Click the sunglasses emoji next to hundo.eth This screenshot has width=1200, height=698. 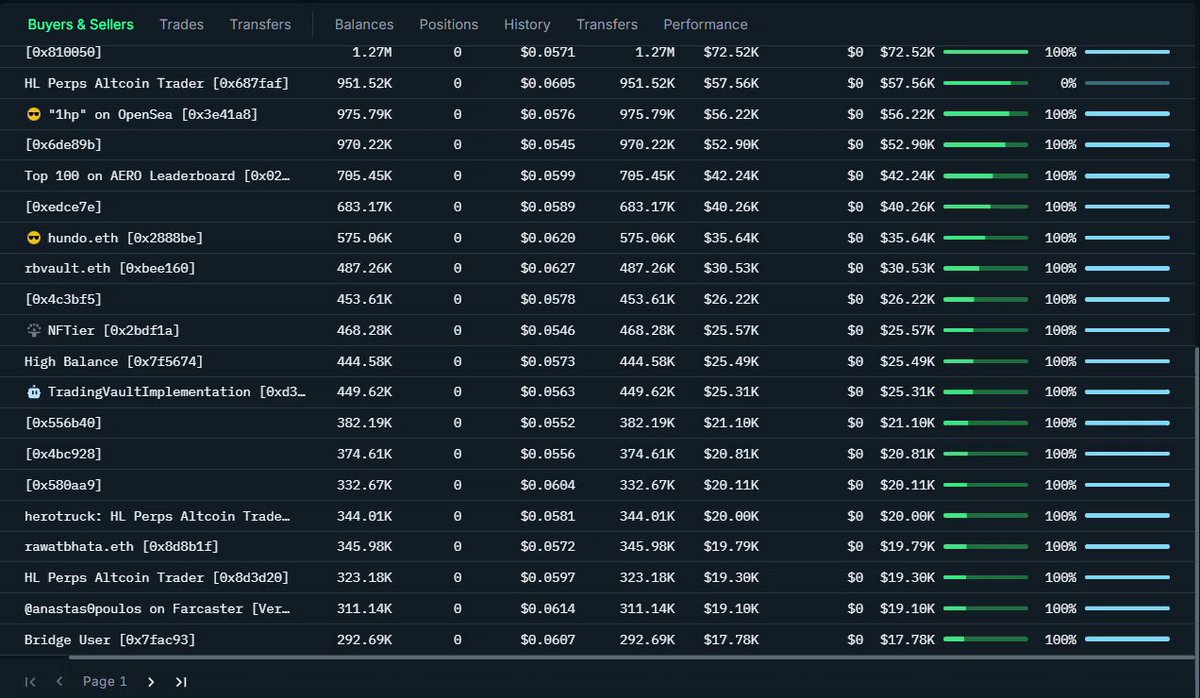pyautogui.click(x=34, y=238)
